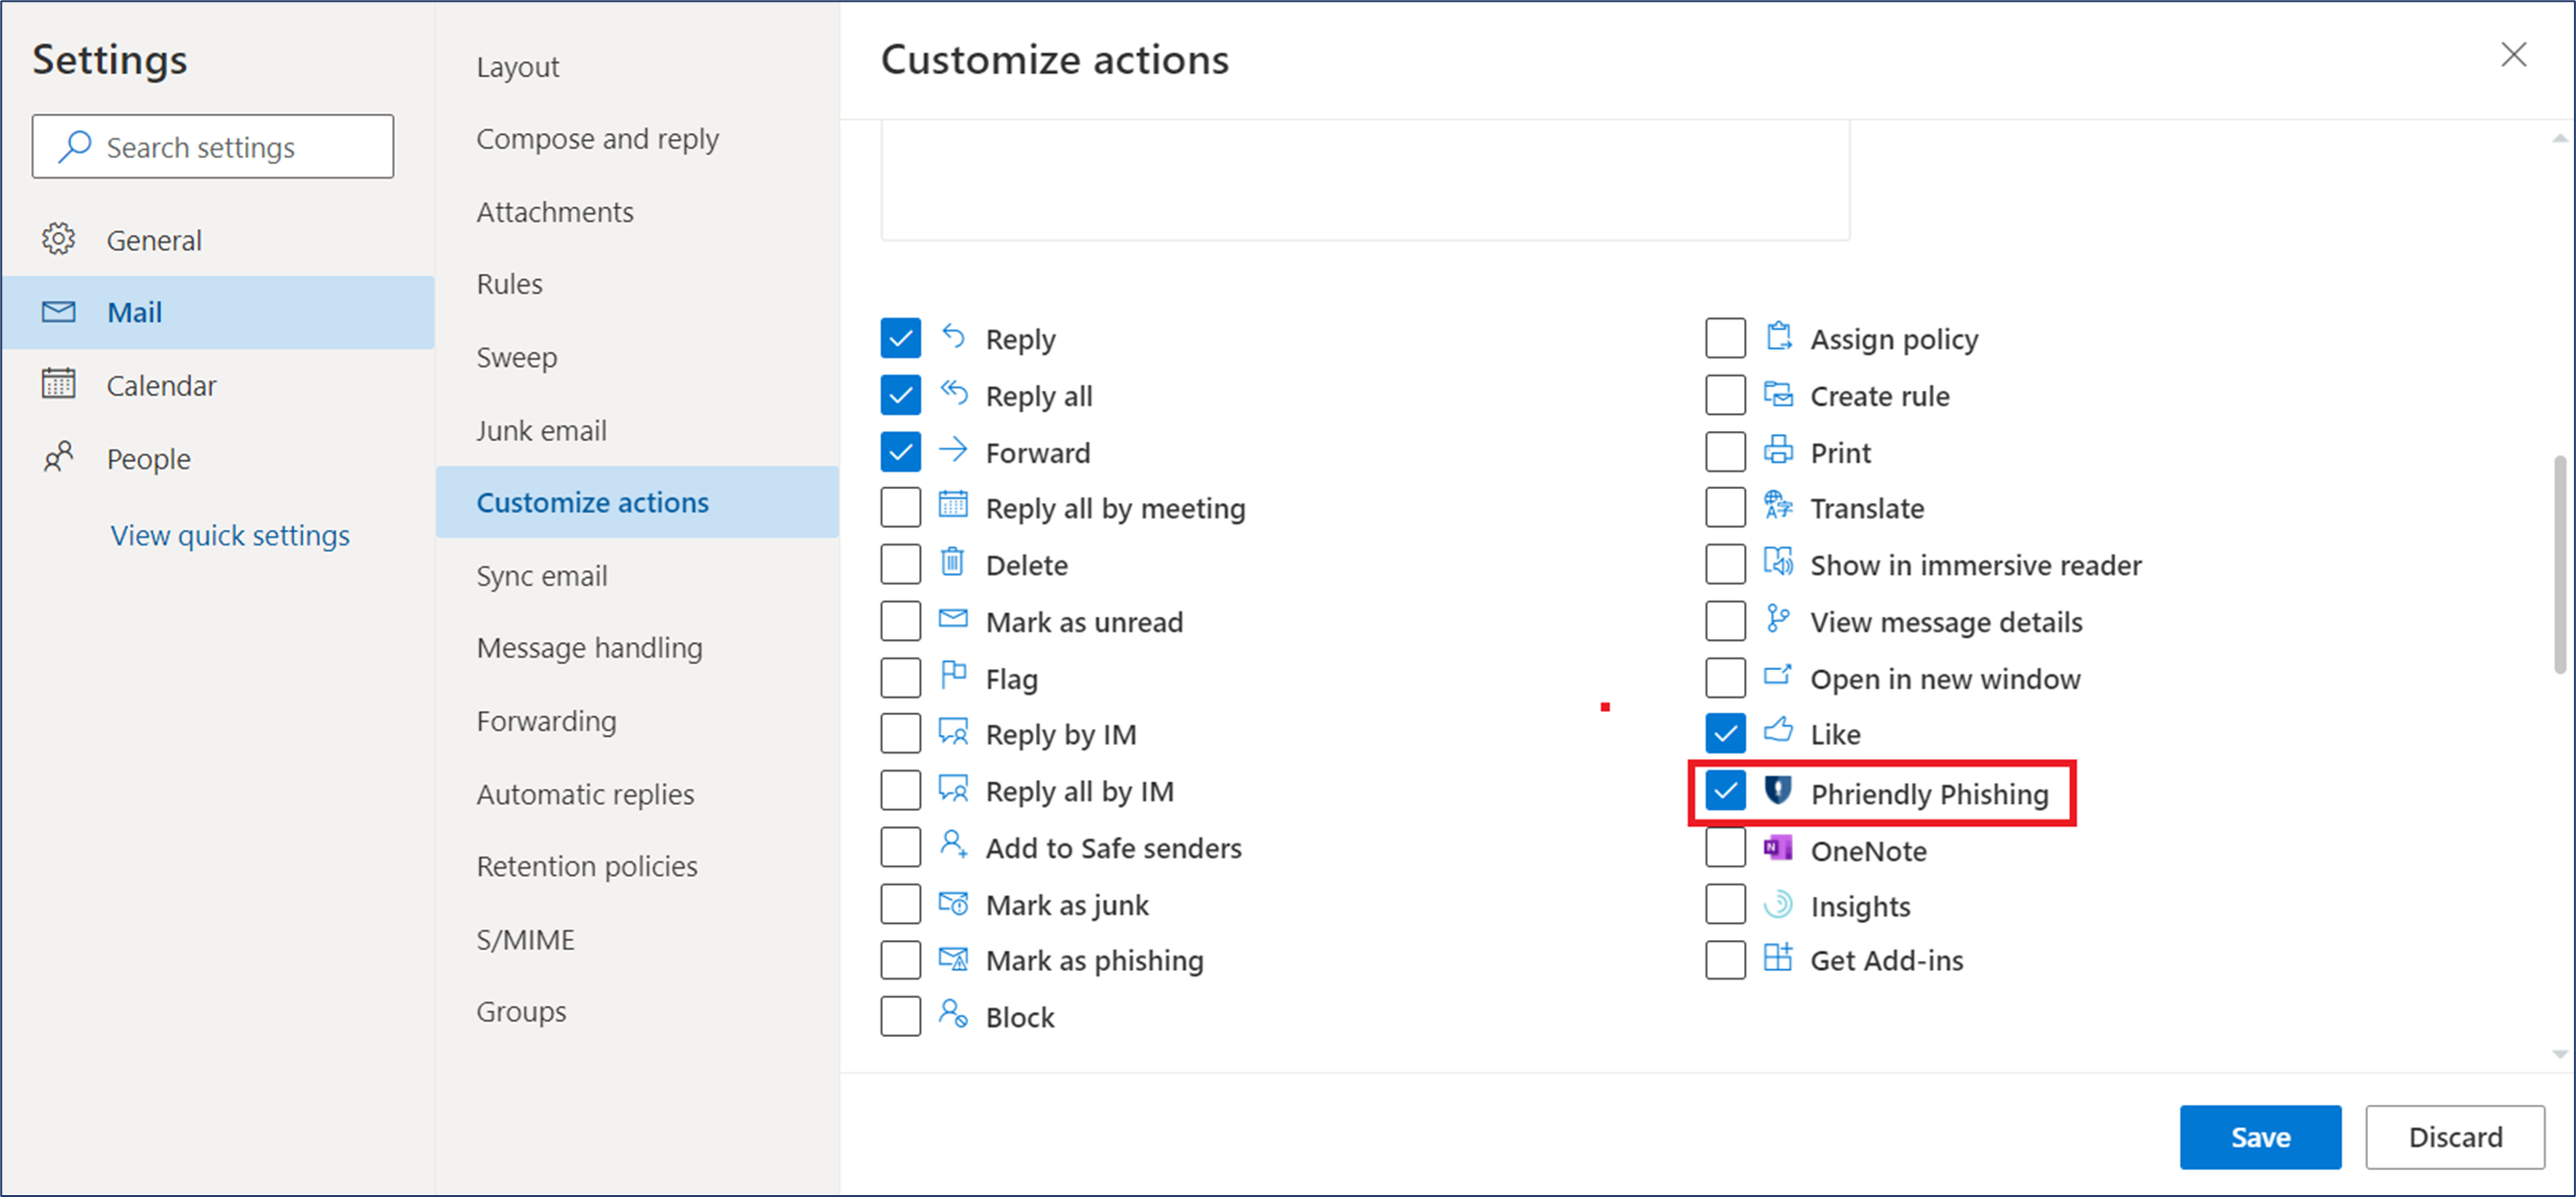Click the Mark as junk icon
Image resolution: width=2576 pixels, height=1197 pixels.
[953, 903]
